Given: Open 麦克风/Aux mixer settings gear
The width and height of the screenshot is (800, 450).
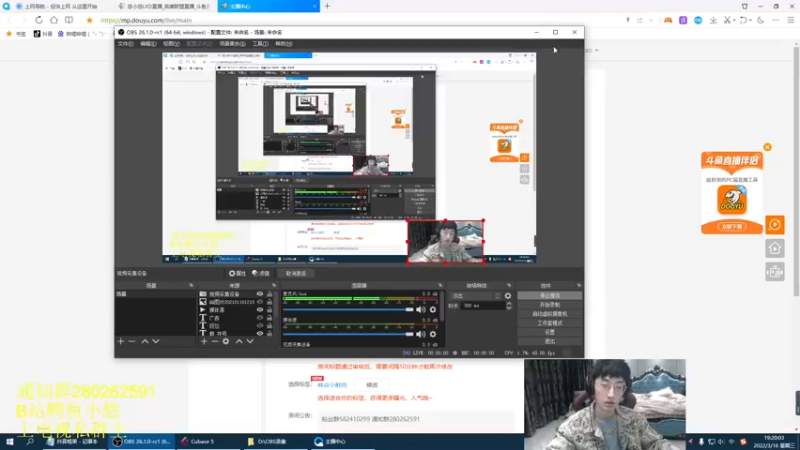Looking at the screenshot, I should (x=433, y=310).
